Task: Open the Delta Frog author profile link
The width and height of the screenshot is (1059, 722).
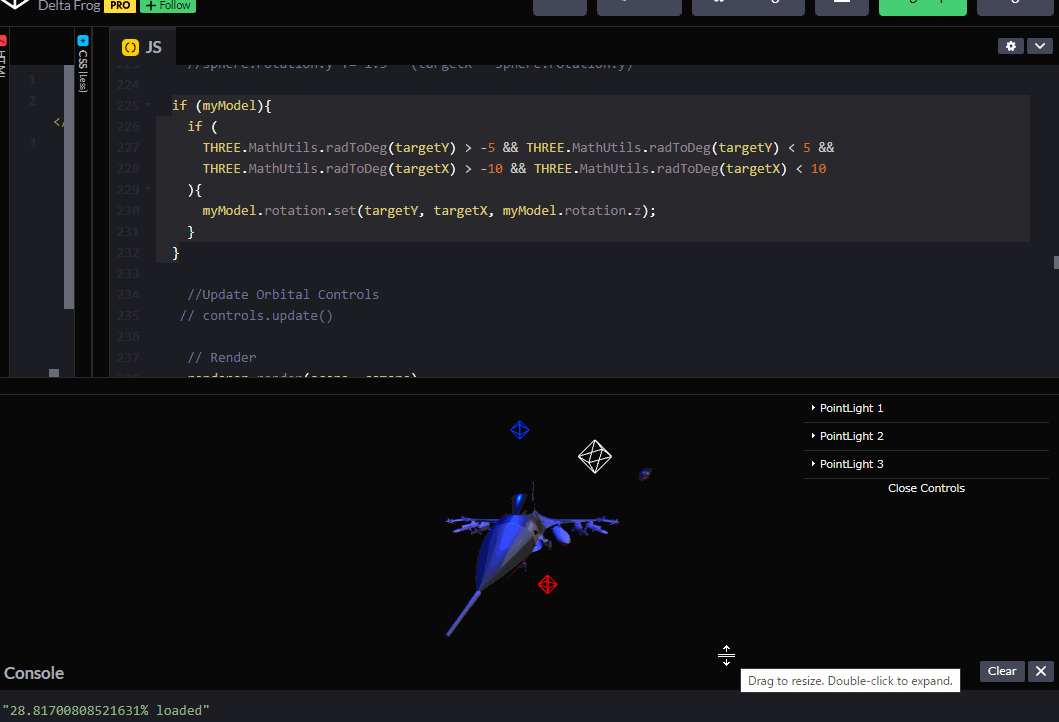Action: 69,5
